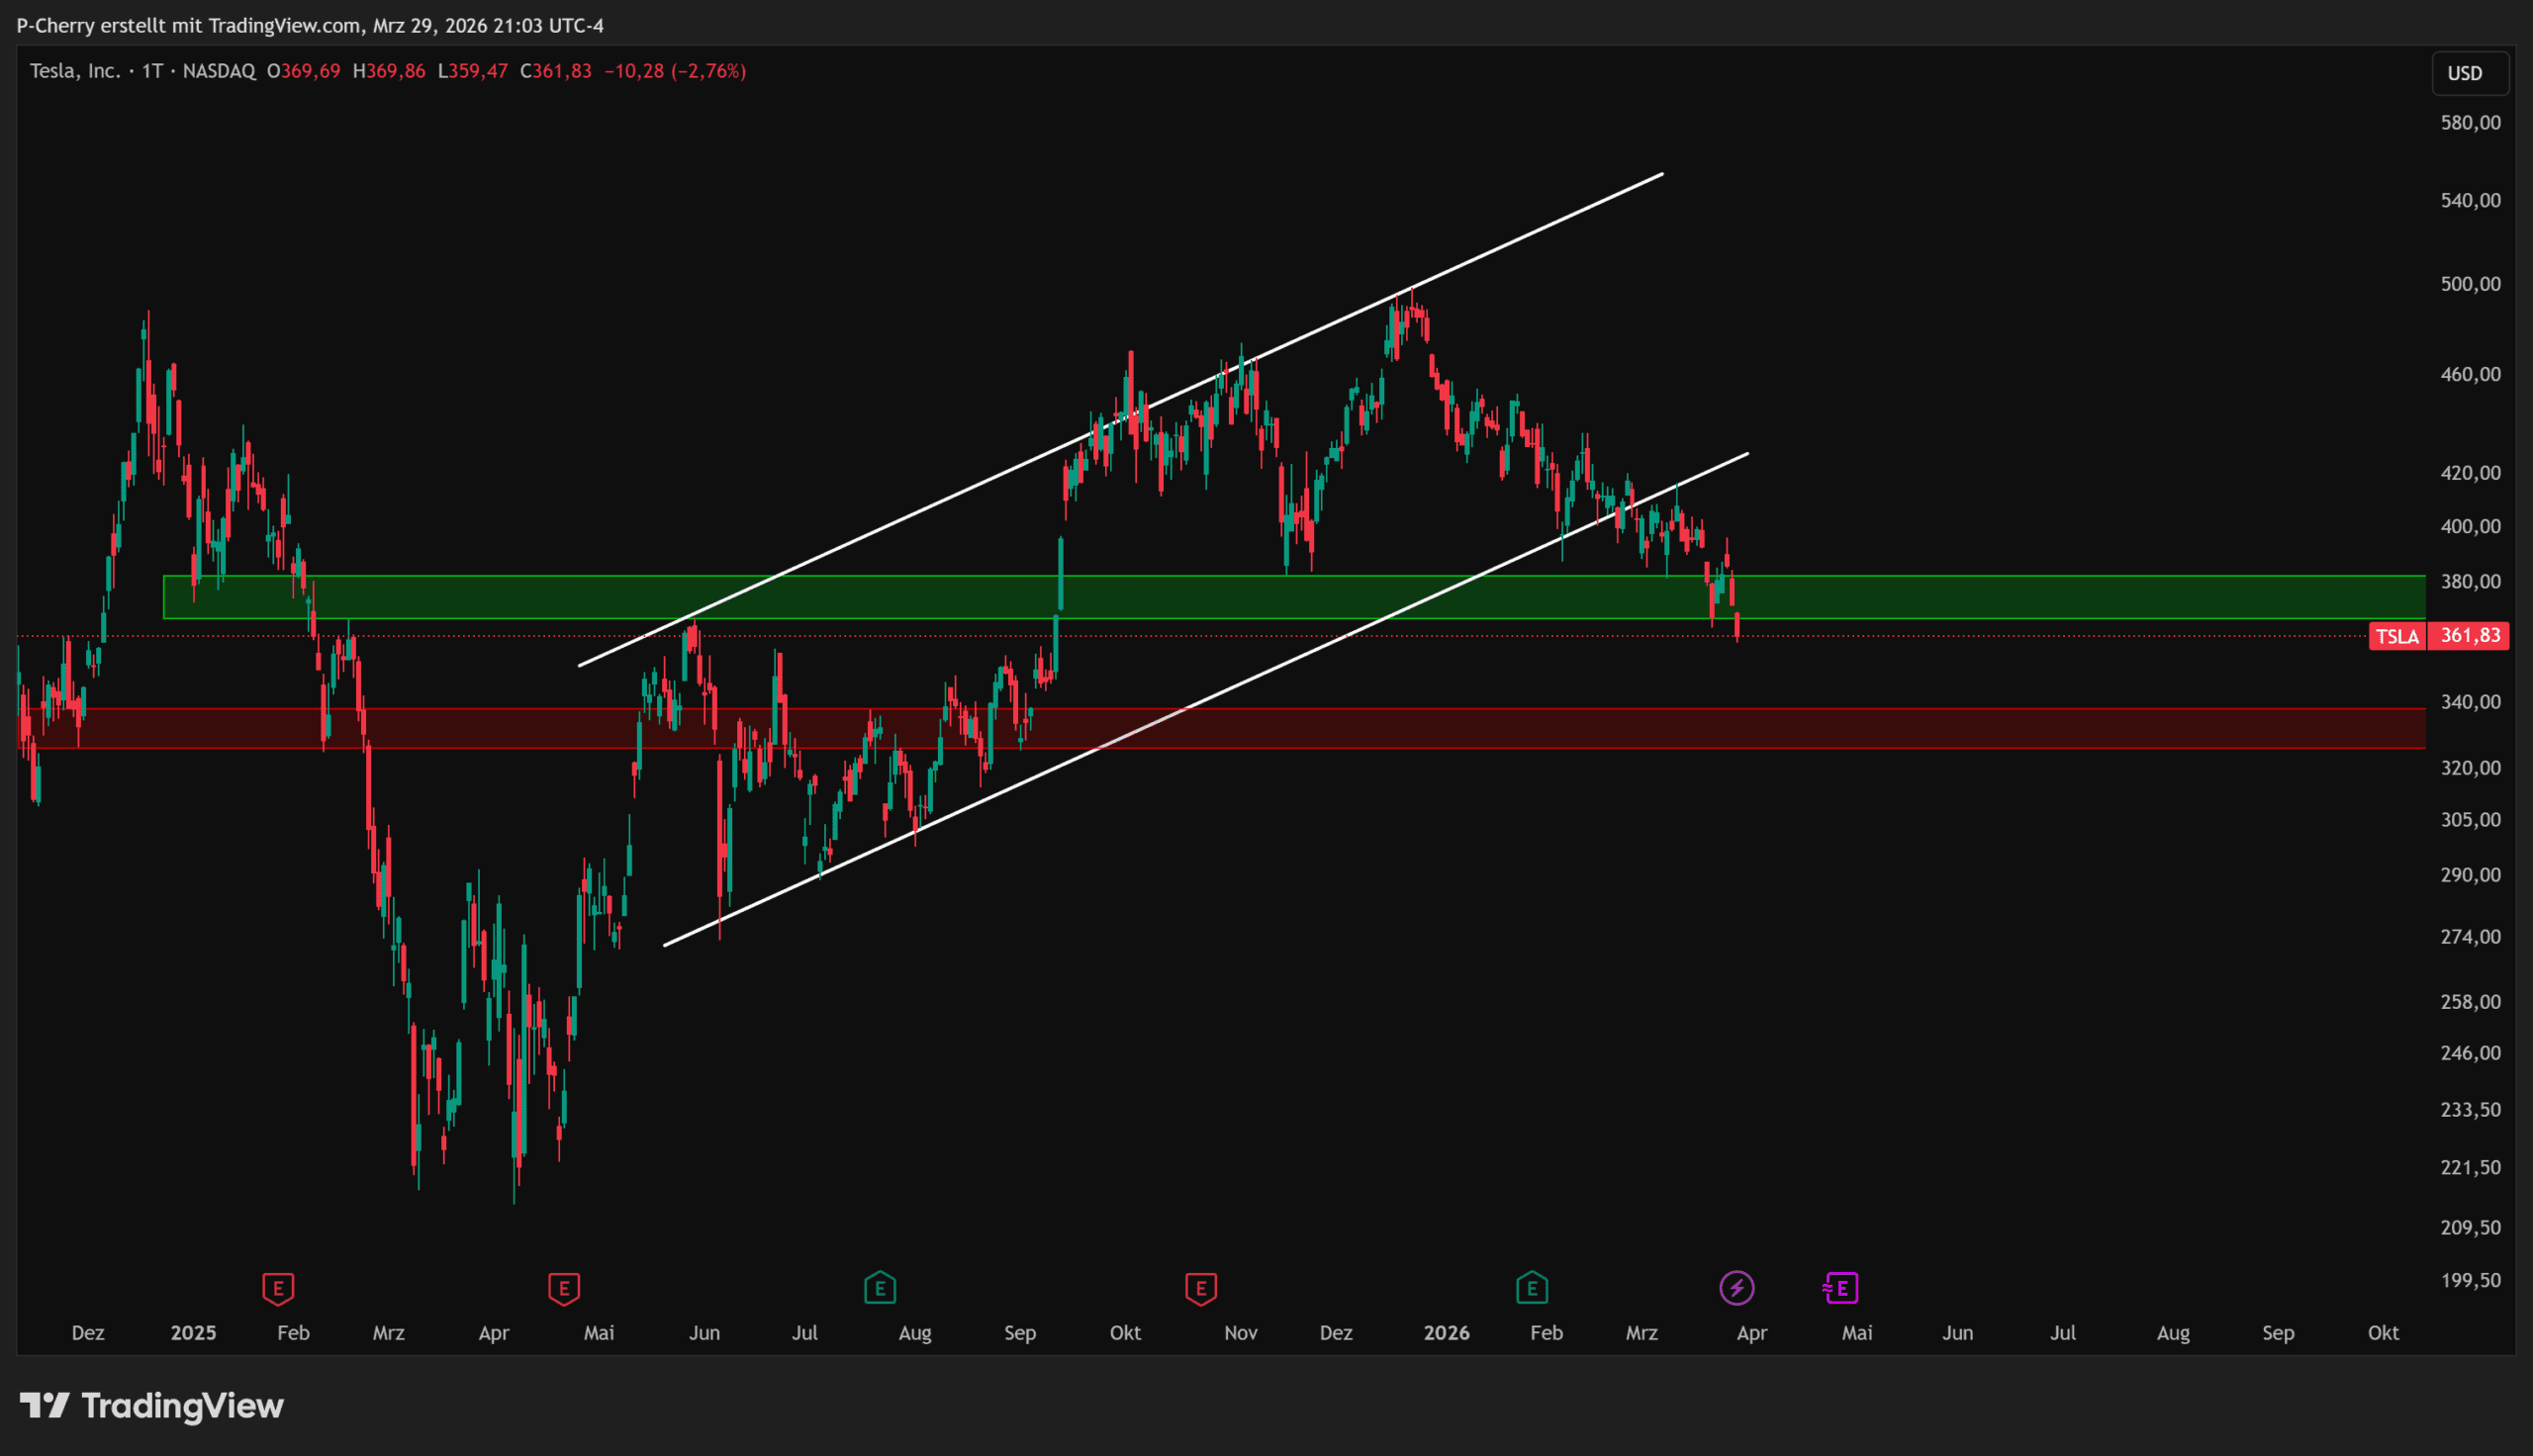Click the 361,83 current price tag
The image size is (2533, 1456).
tap(2470, 636)
